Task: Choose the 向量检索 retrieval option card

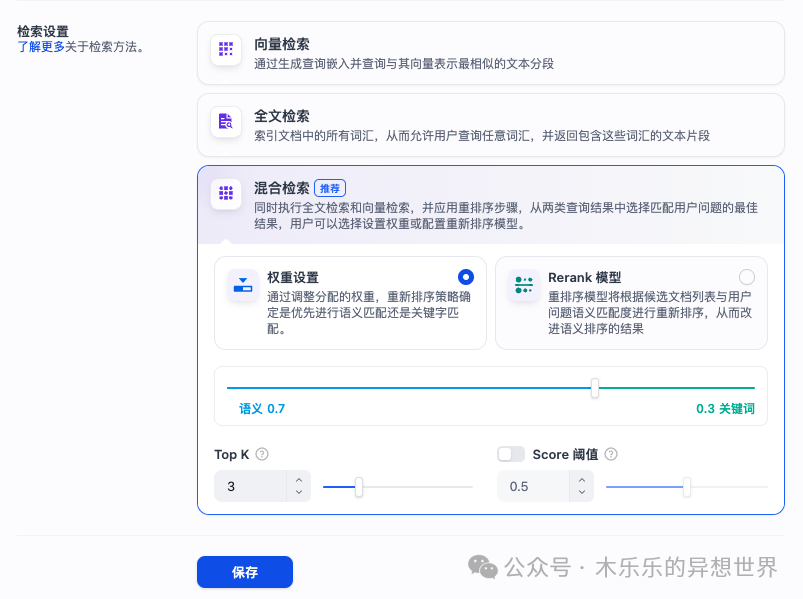Action: (x=491, y=53)
